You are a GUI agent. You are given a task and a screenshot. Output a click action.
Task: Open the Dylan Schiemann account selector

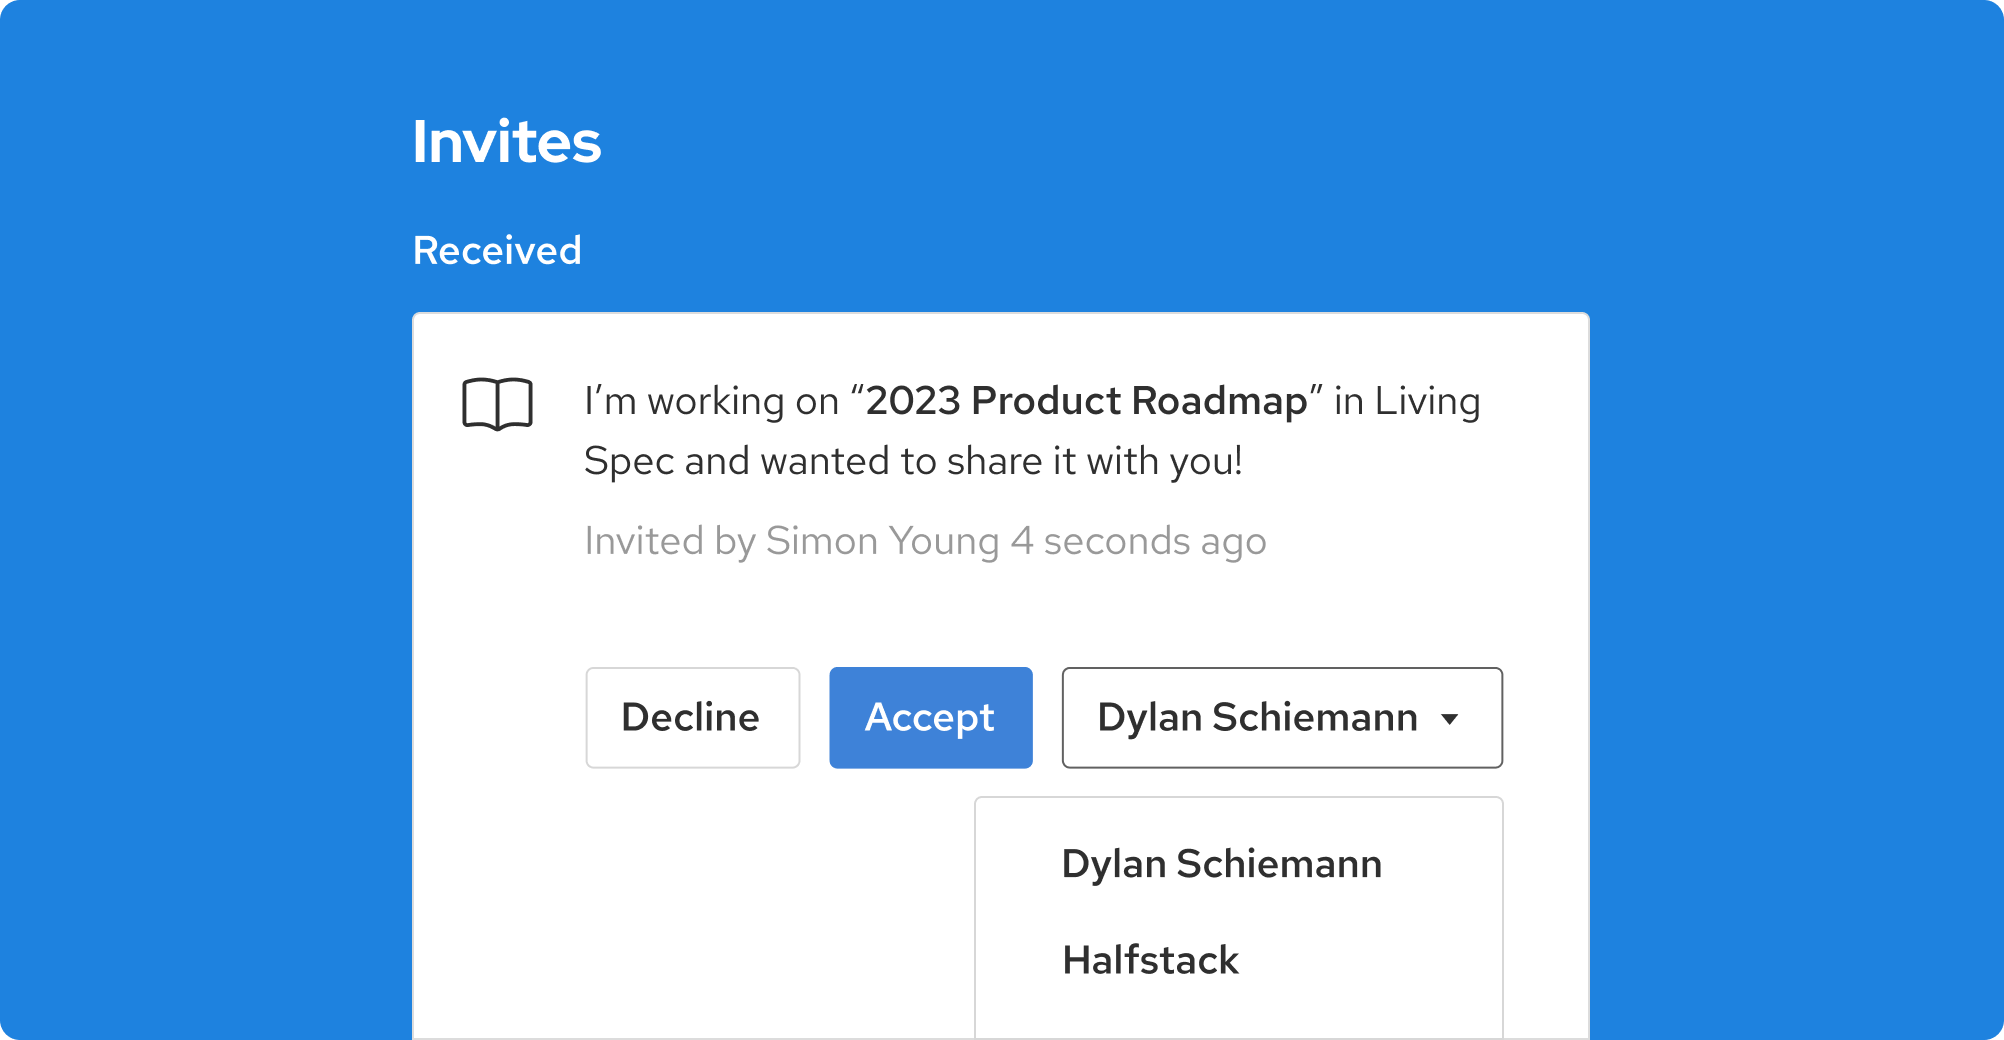1257,718
